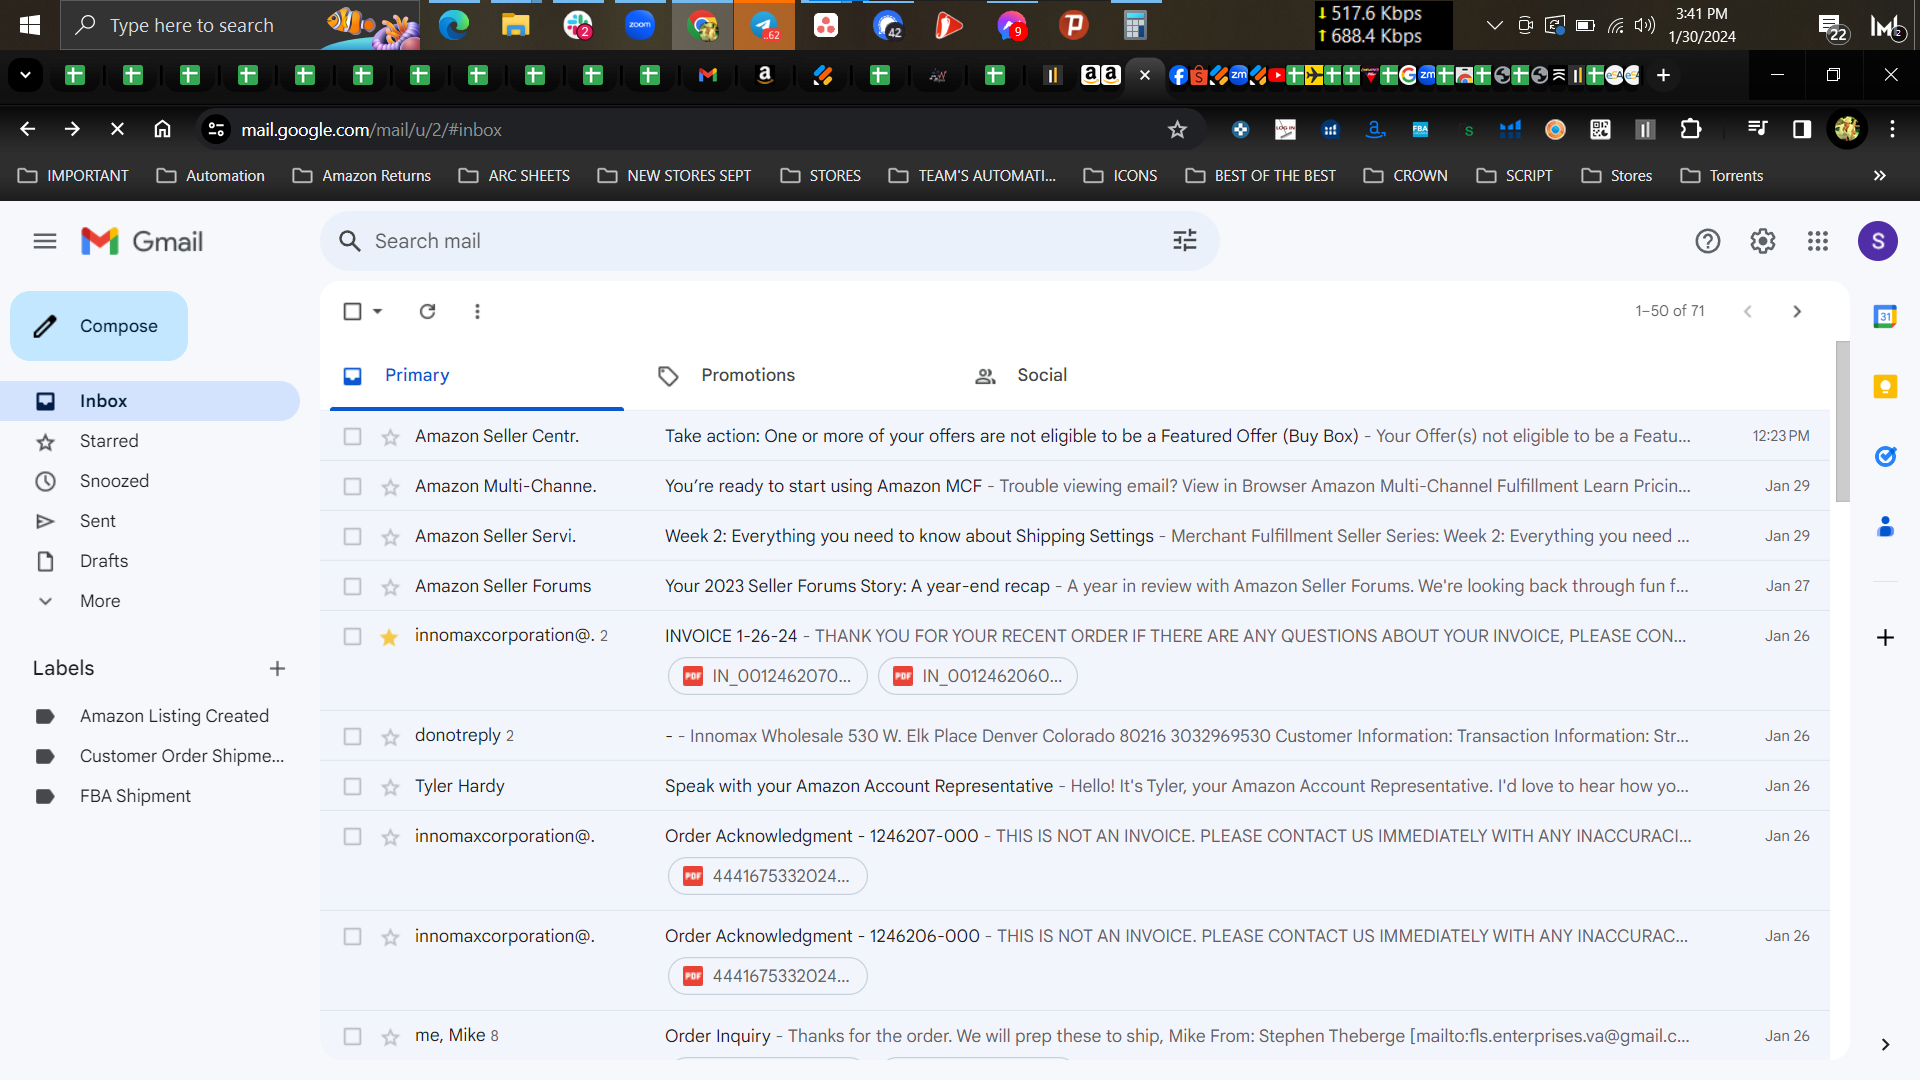Open Google Keep side panel
This screenshot has width=1920, height=1080.
pyautogui.click(x=1885, y=387)
